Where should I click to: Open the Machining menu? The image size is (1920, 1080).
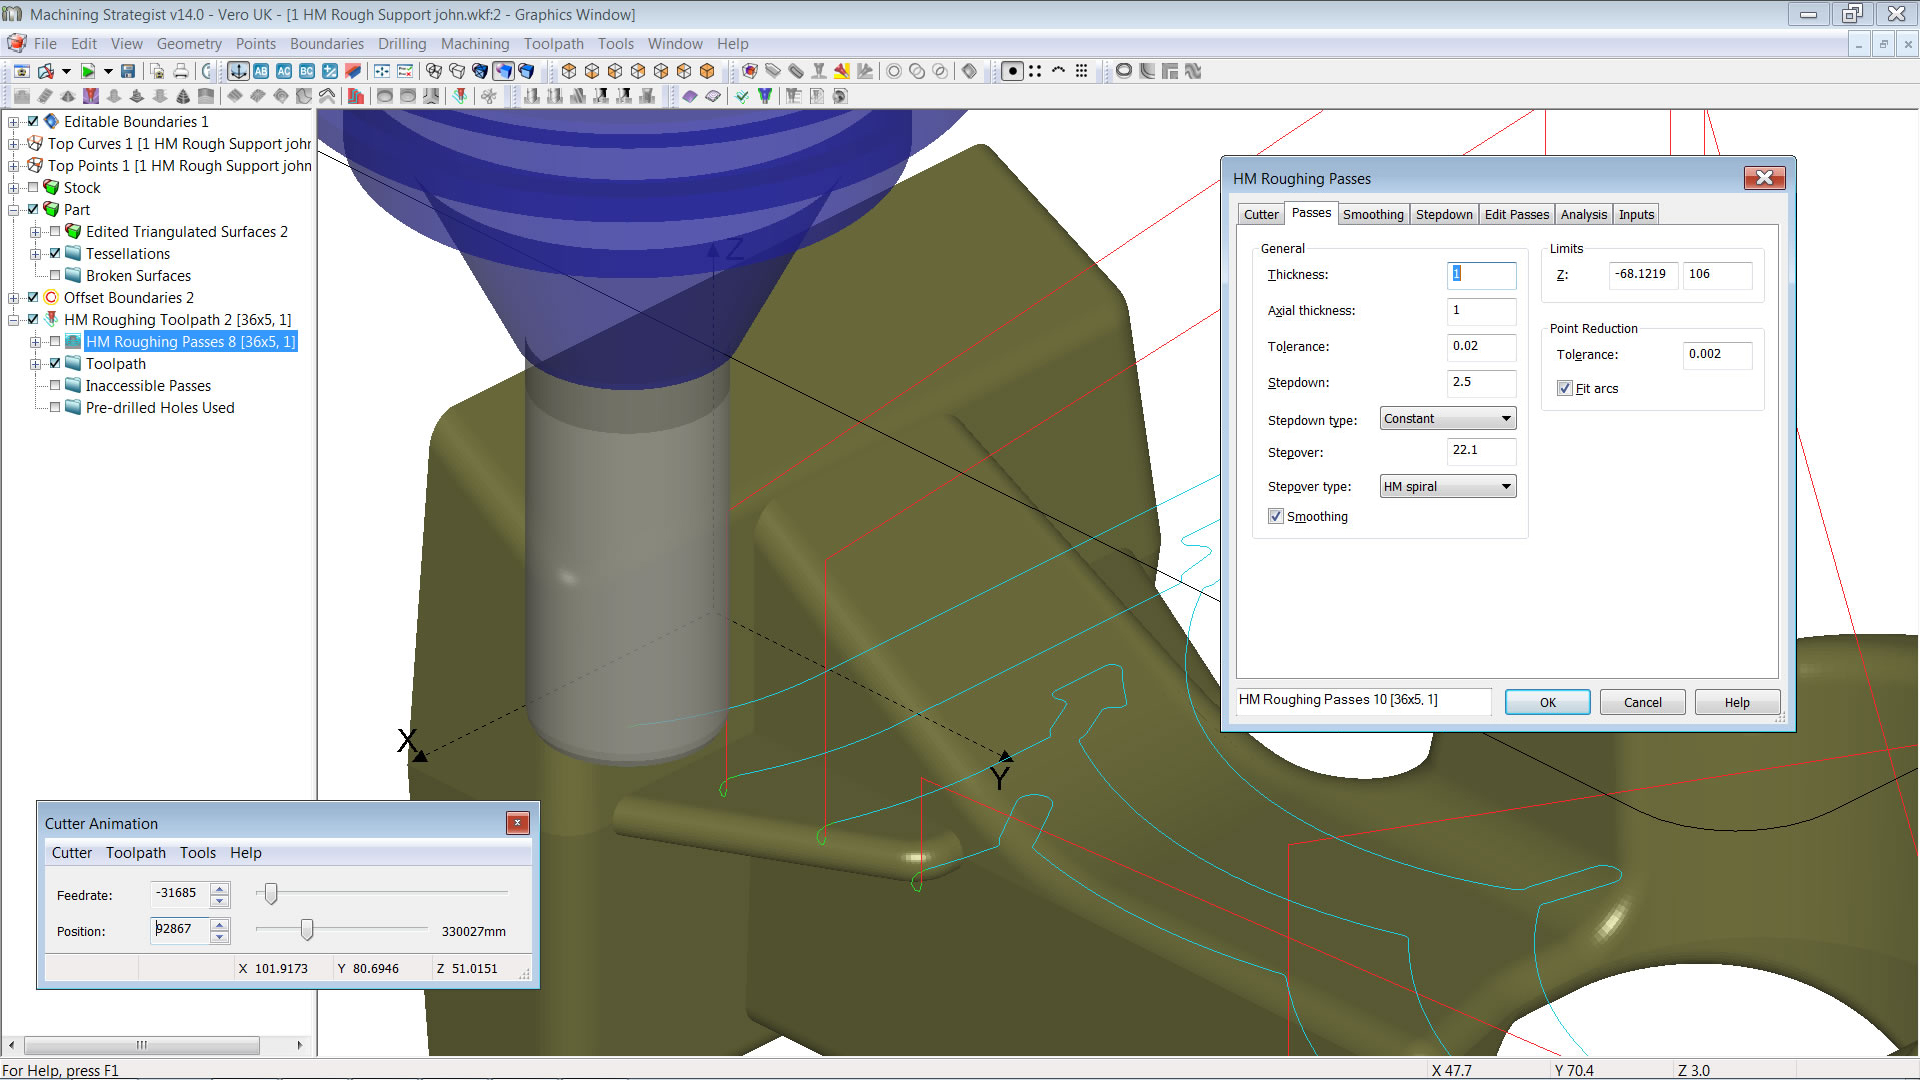[474, 44]
